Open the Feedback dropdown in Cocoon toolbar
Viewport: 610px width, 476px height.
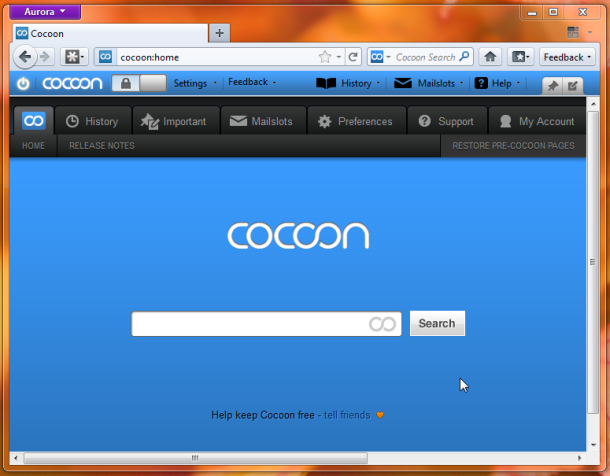(252, 82)
